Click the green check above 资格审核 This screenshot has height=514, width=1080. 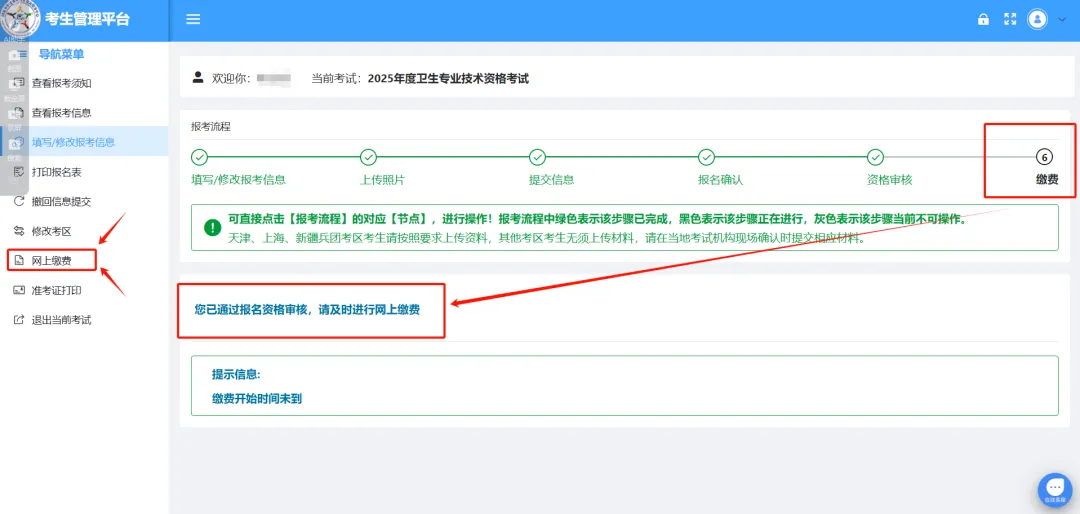[x=875, y=157]
